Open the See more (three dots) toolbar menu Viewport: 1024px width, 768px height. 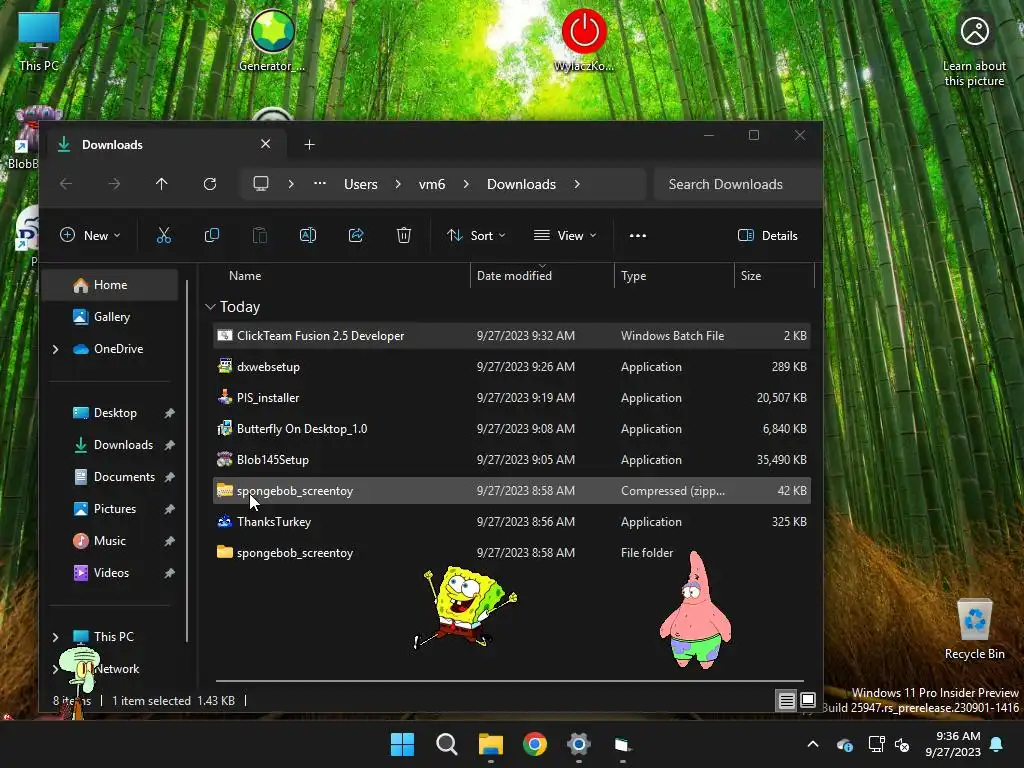pyautogui.click(x=638, y=236)
